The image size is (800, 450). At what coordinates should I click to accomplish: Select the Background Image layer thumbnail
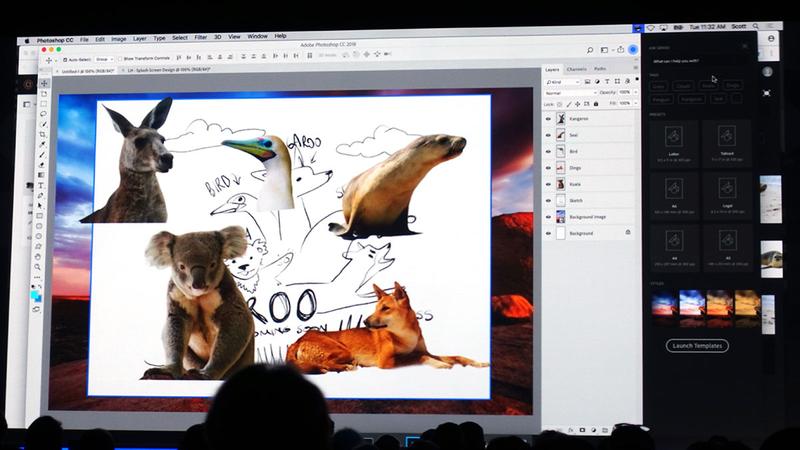tap(560, 217)
